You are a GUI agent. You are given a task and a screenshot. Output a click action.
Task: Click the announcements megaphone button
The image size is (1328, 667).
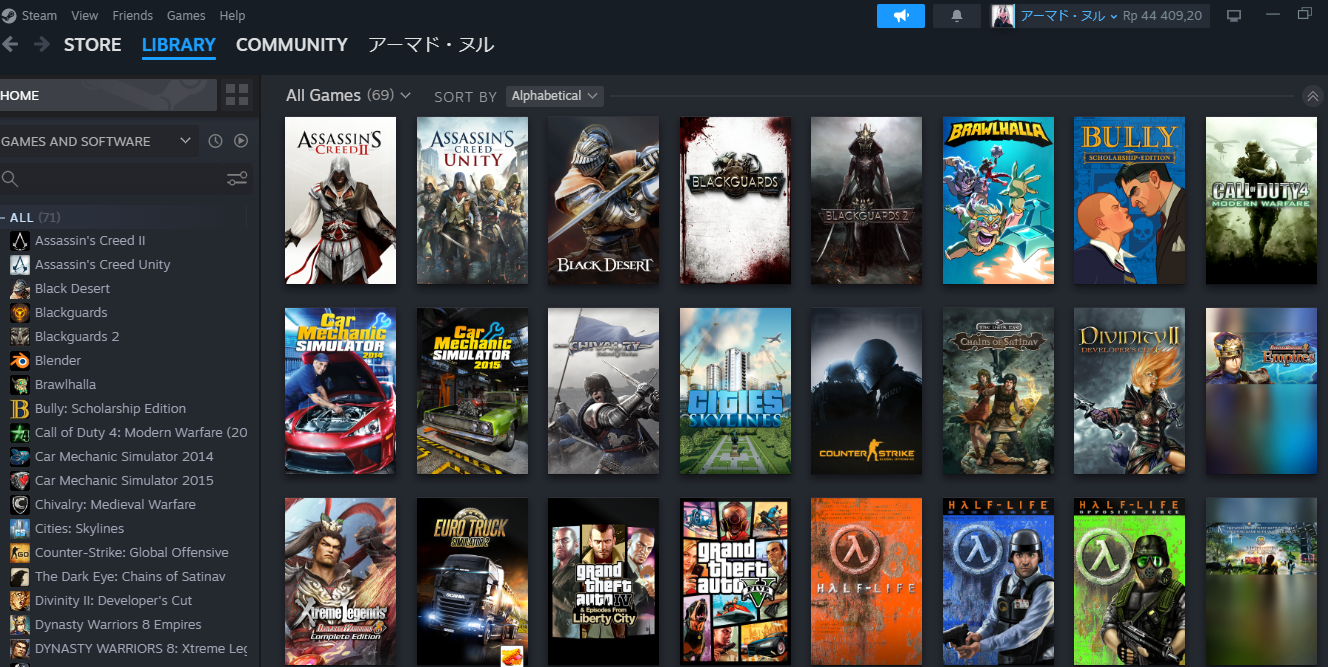point(901,16)
